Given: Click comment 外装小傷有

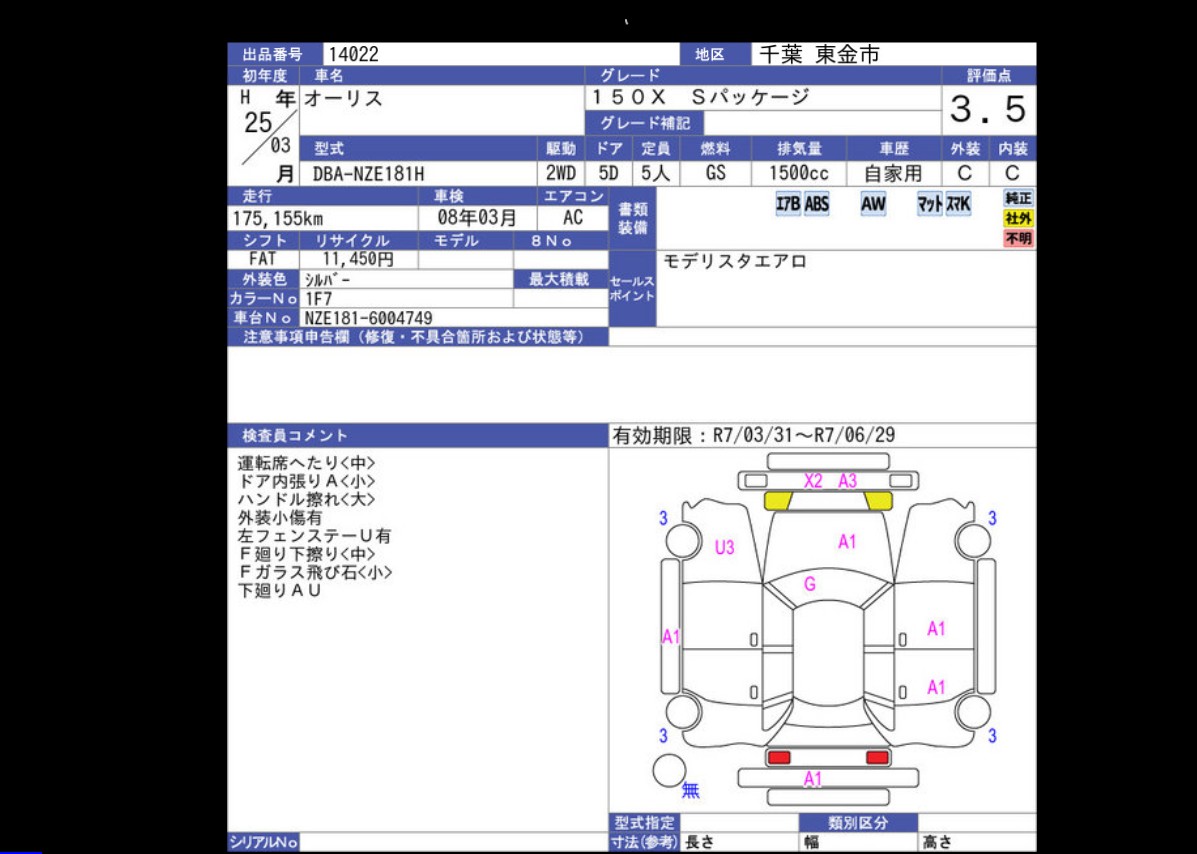Looking at the screenshot, I should click(279, 518).
